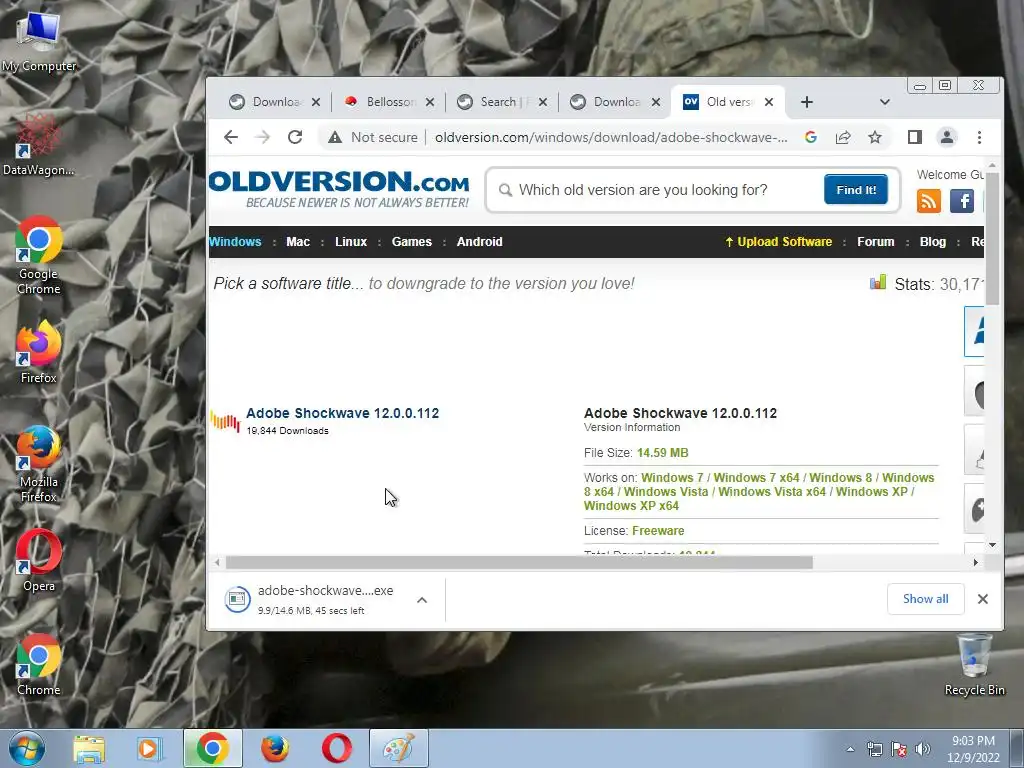Viewport: 1024px width, 768px height.
Task: Open DataWagon desktop shortcut
Action: tap(39, 145)
